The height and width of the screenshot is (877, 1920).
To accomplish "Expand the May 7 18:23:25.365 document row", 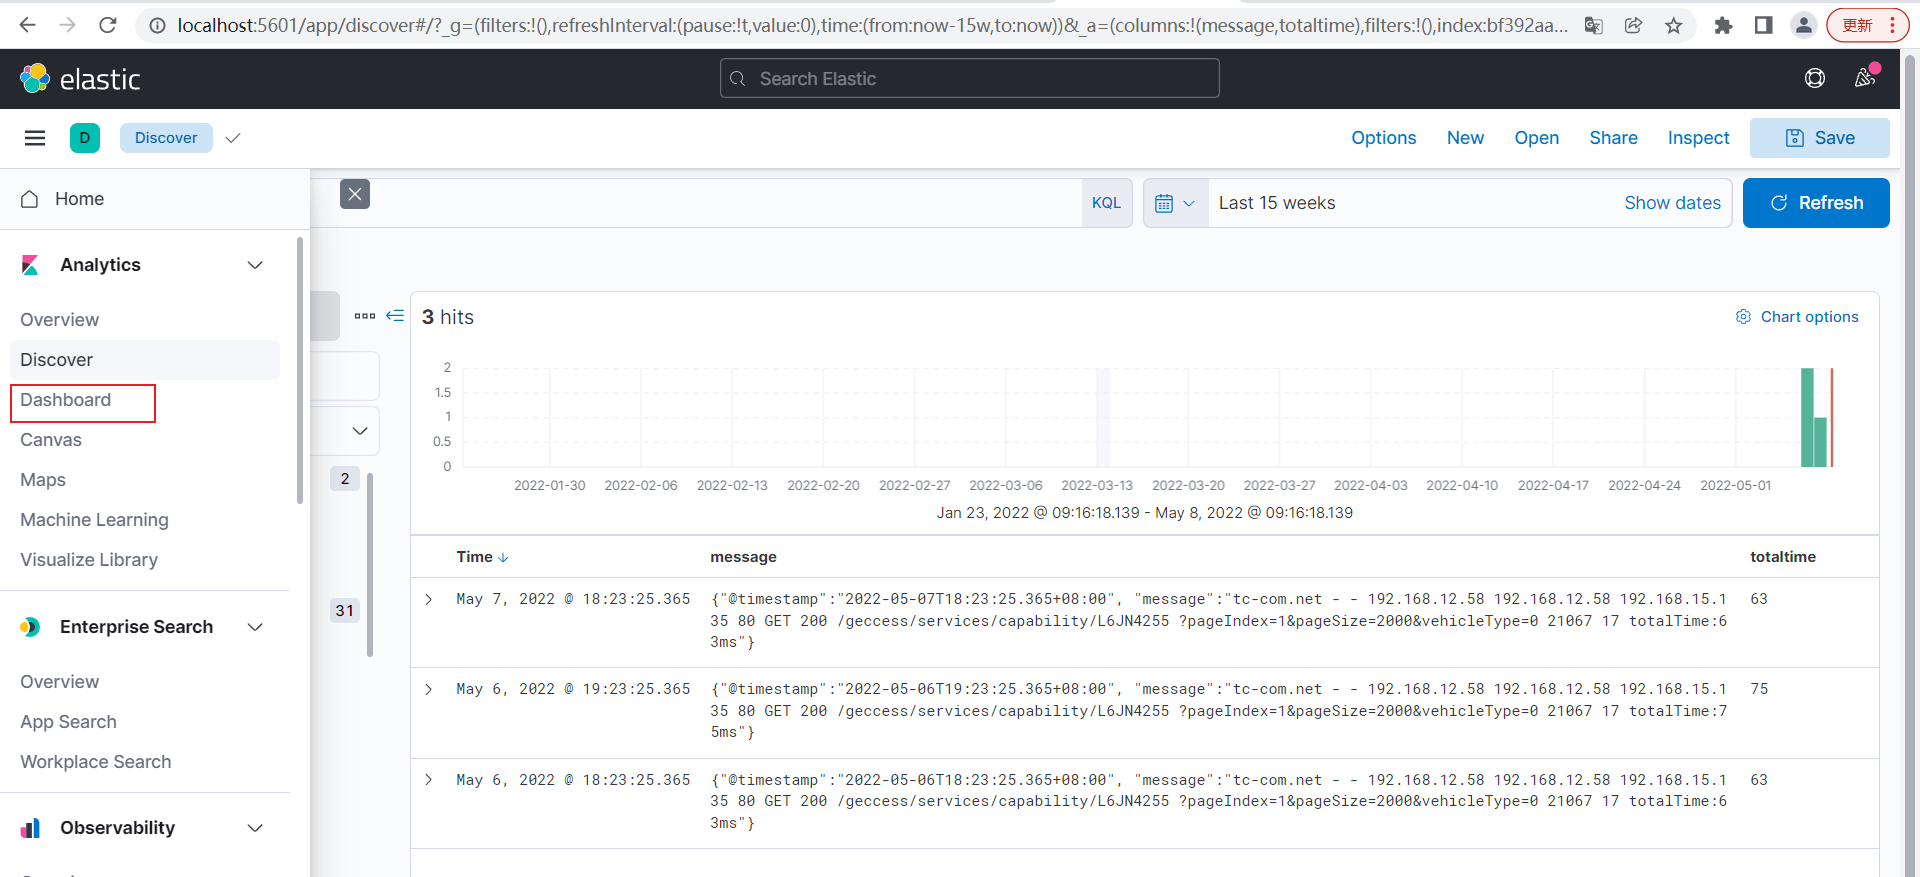I will pyautogui.click(x=429, y=599).
